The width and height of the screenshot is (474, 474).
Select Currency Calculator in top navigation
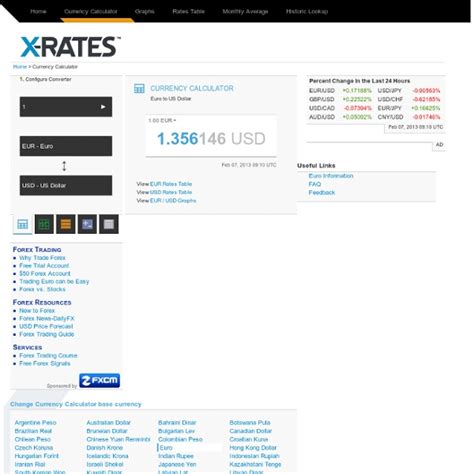coord(91,11)
